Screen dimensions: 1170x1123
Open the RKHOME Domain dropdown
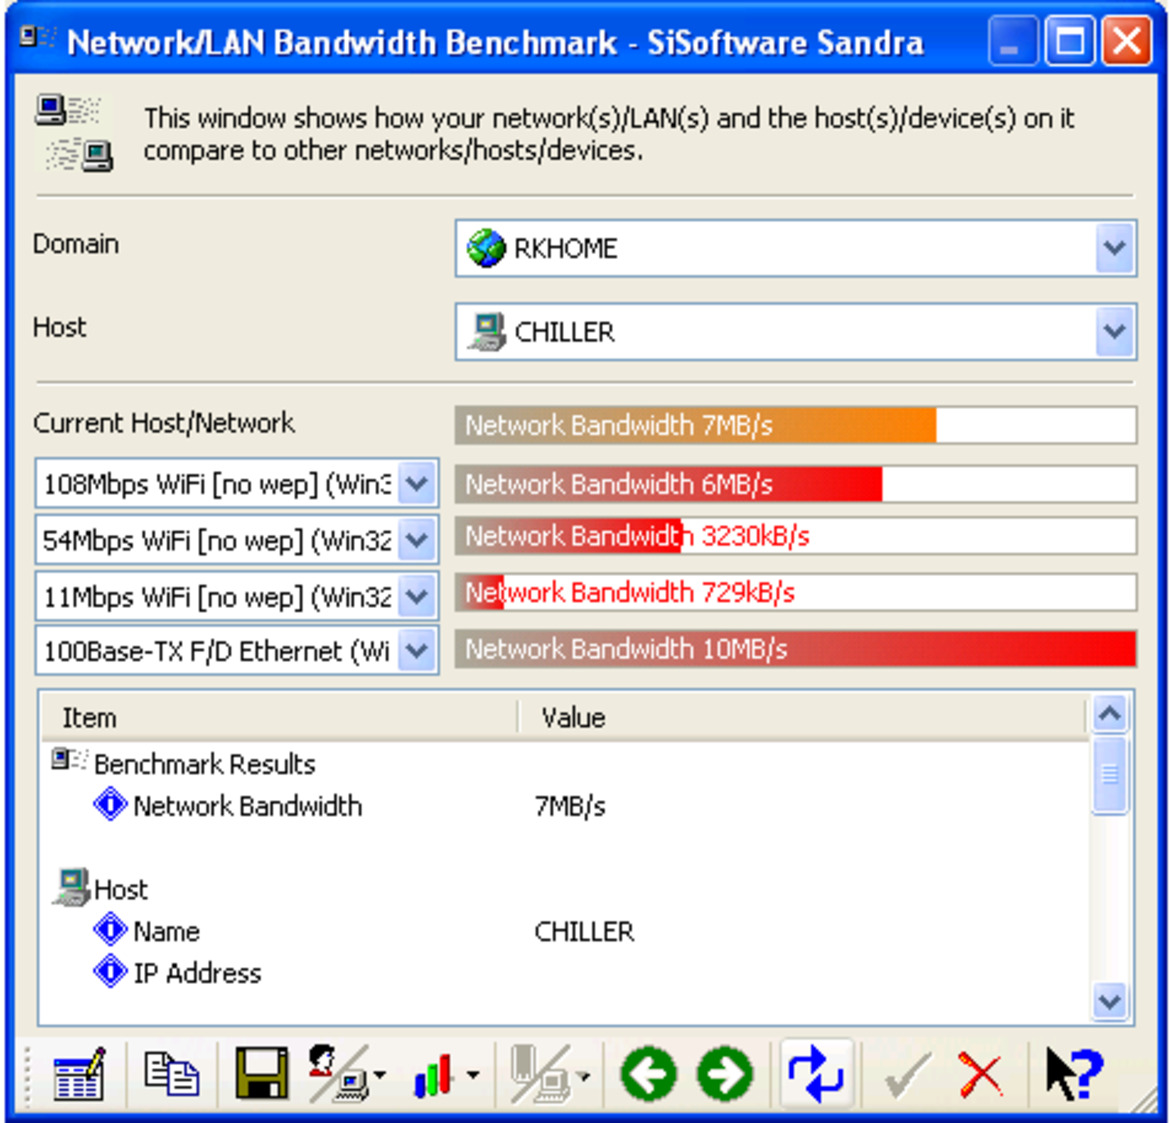(1115, 248)
